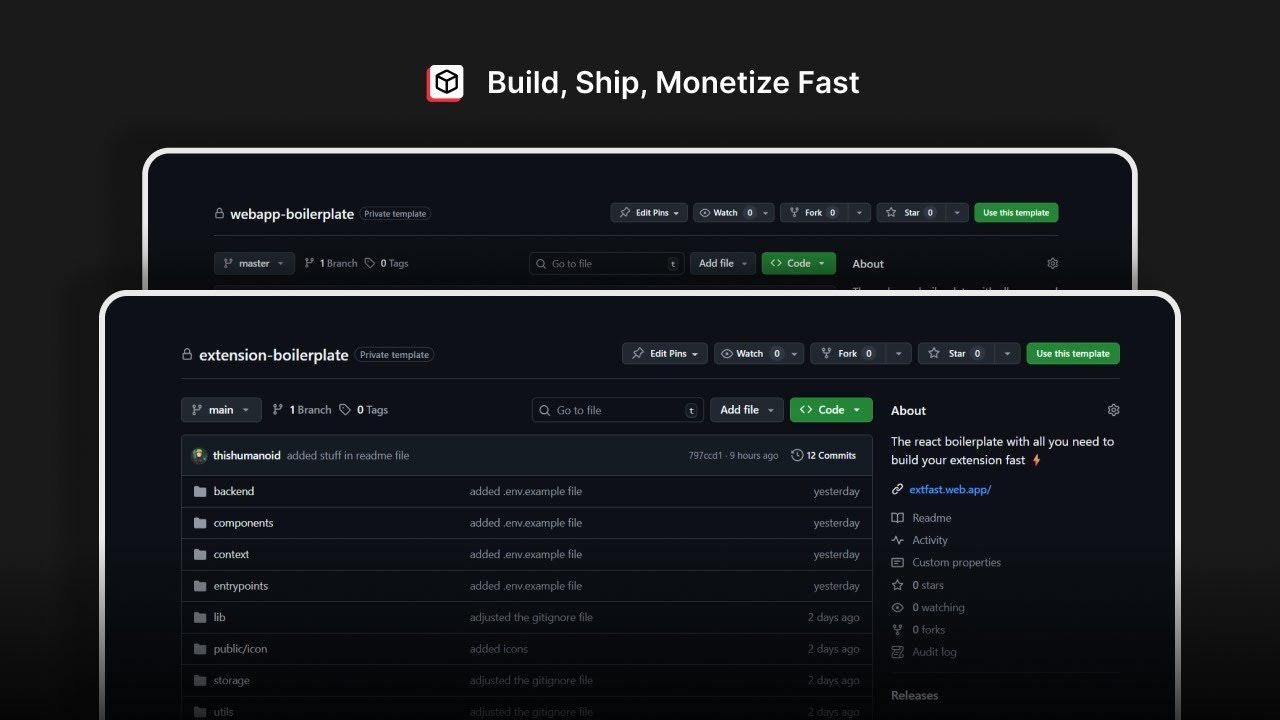The width and height of the screenshot is (1280, 720).
Task: Open the extension-boilerplate Add file dropdown
Action: (747, 410)
